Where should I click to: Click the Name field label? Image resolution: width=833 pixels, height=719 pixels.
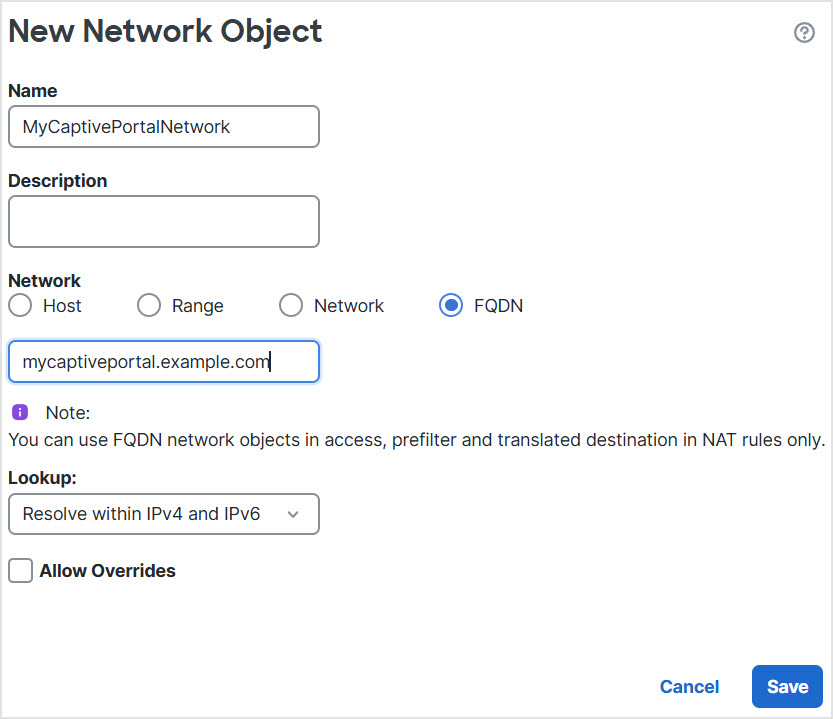(x=32, y=90)
